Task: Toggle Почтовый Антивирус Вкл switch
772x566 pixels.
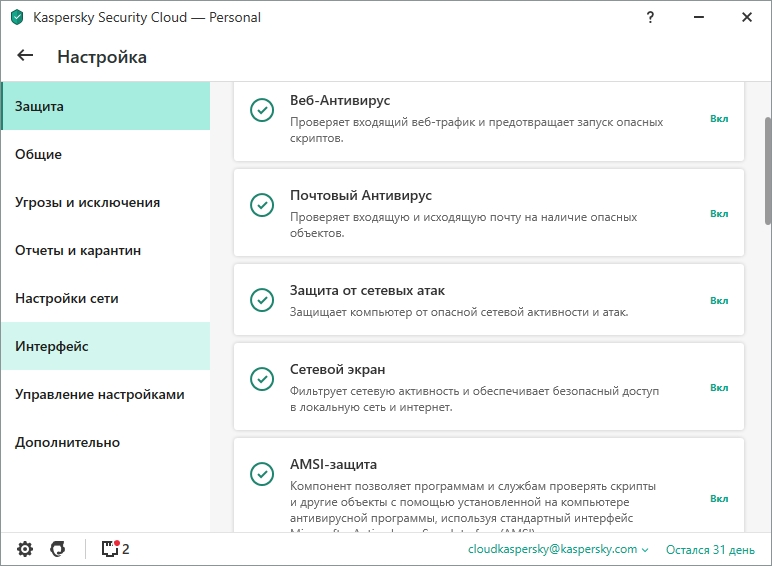Action: 719,214
